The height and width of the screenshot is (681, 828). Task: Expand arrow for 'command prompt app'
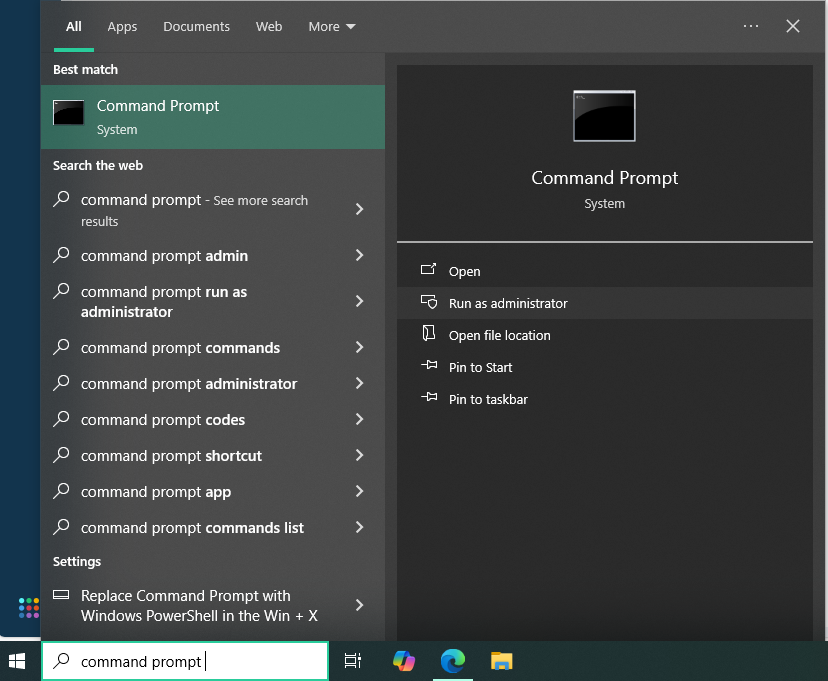359,491
